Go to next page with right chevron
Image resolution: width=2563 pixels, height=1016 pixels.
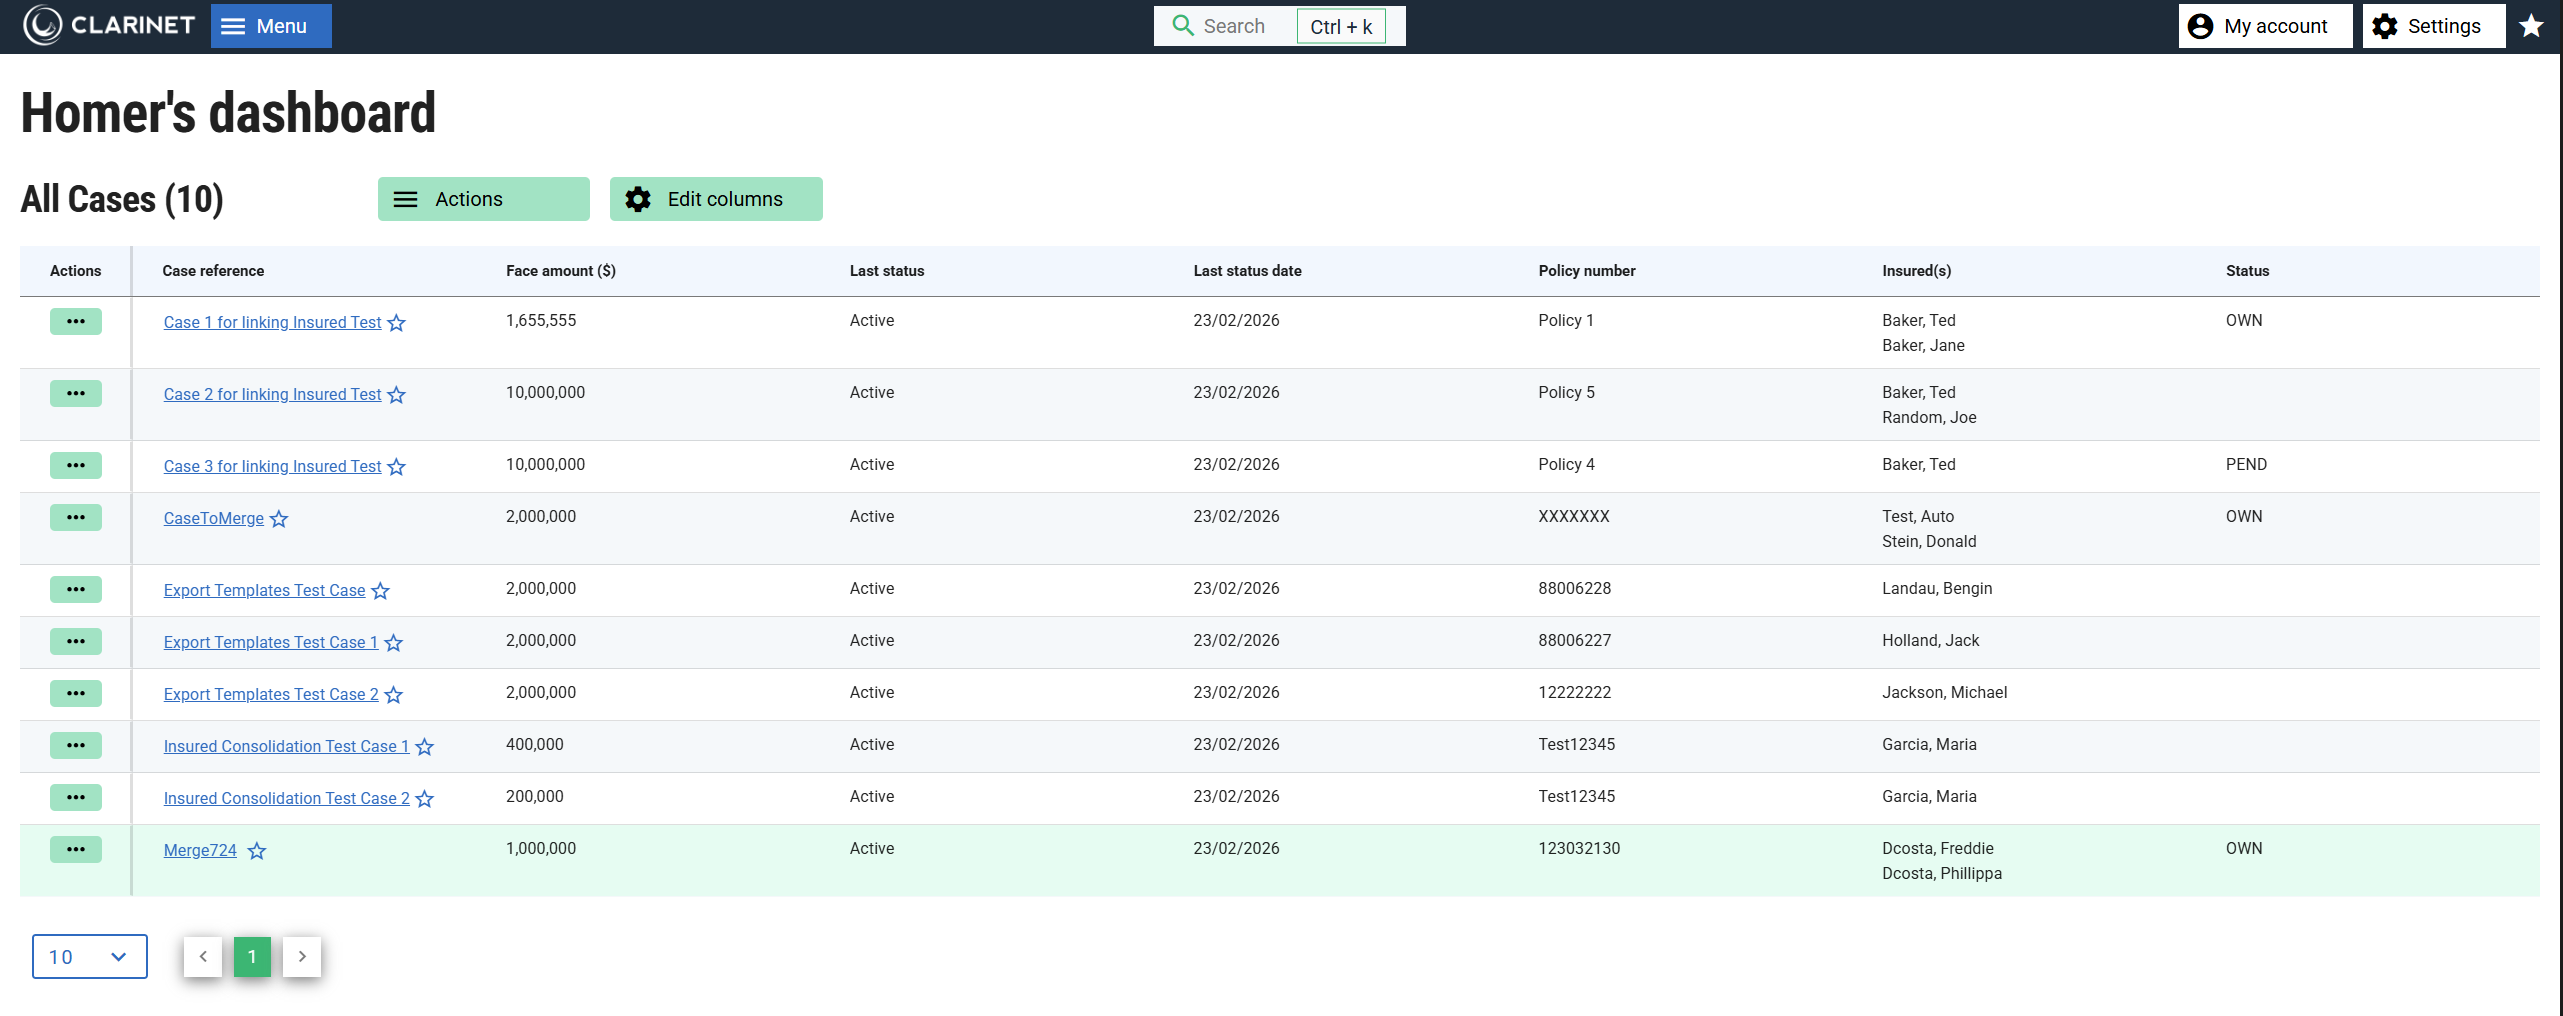click(302, 957)
